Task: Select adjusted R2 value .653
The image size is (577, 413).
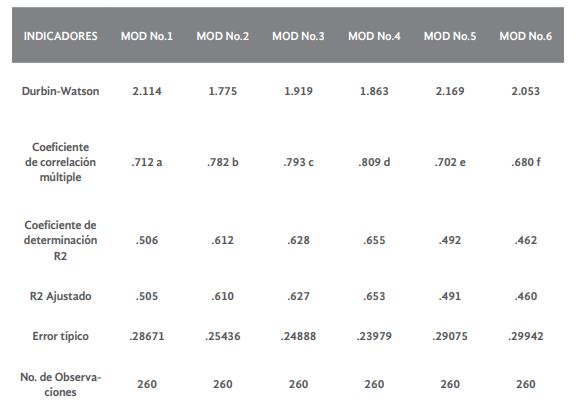Action: [x=374, y=296]
